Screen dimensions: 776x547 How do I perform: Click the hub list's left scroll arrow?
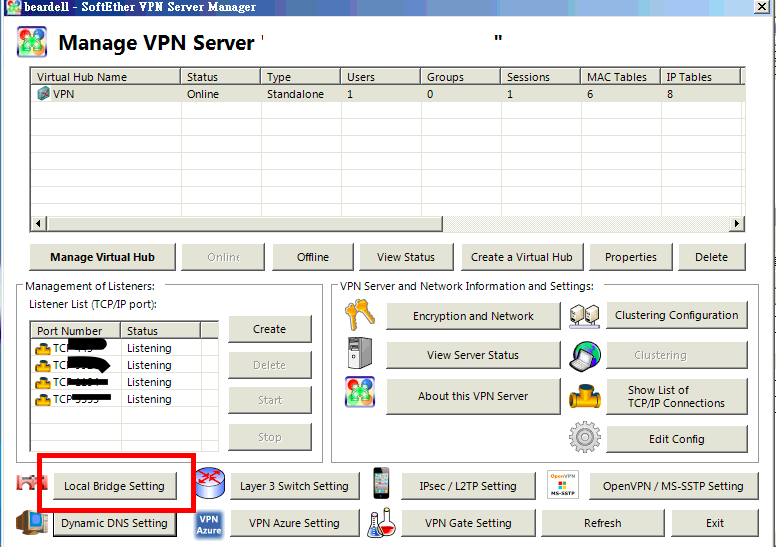click(39, 223)
